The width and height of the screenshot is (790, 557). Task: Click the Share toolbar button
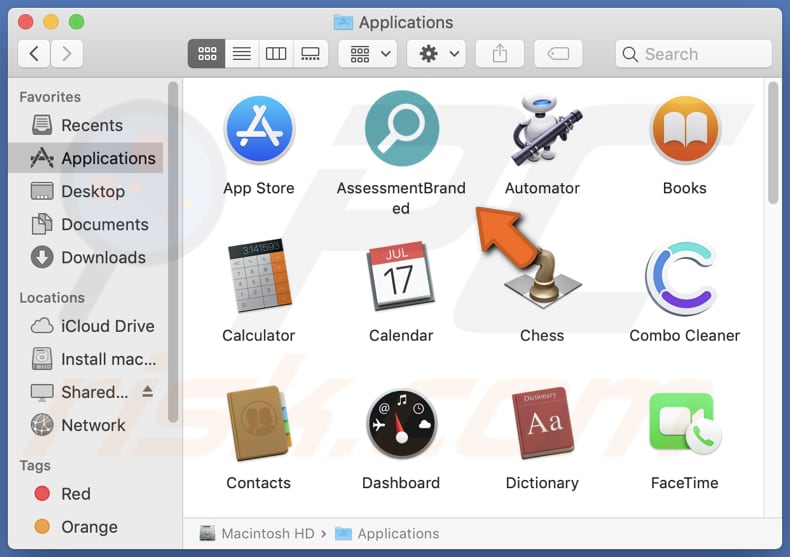coord(500,53)
